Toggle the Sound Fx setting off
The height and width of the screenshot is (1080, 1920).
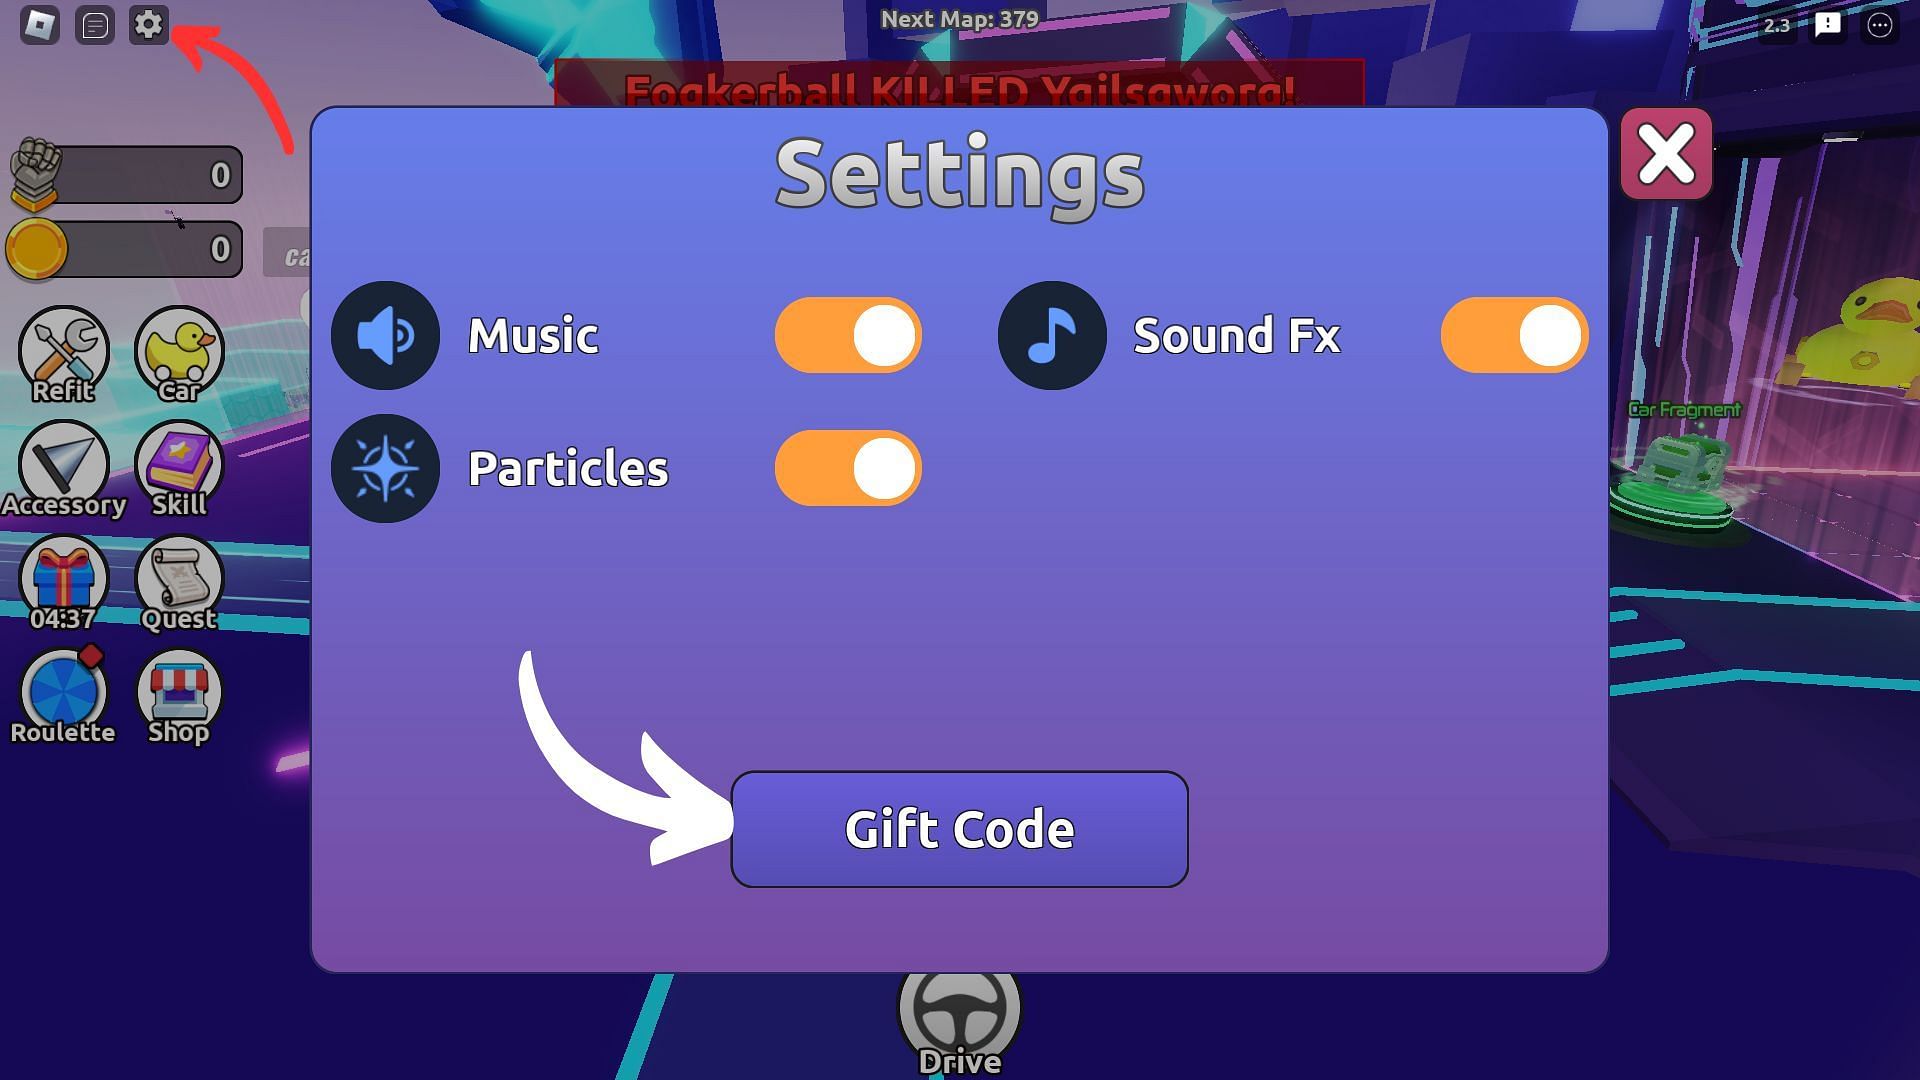click(1514, 335)
